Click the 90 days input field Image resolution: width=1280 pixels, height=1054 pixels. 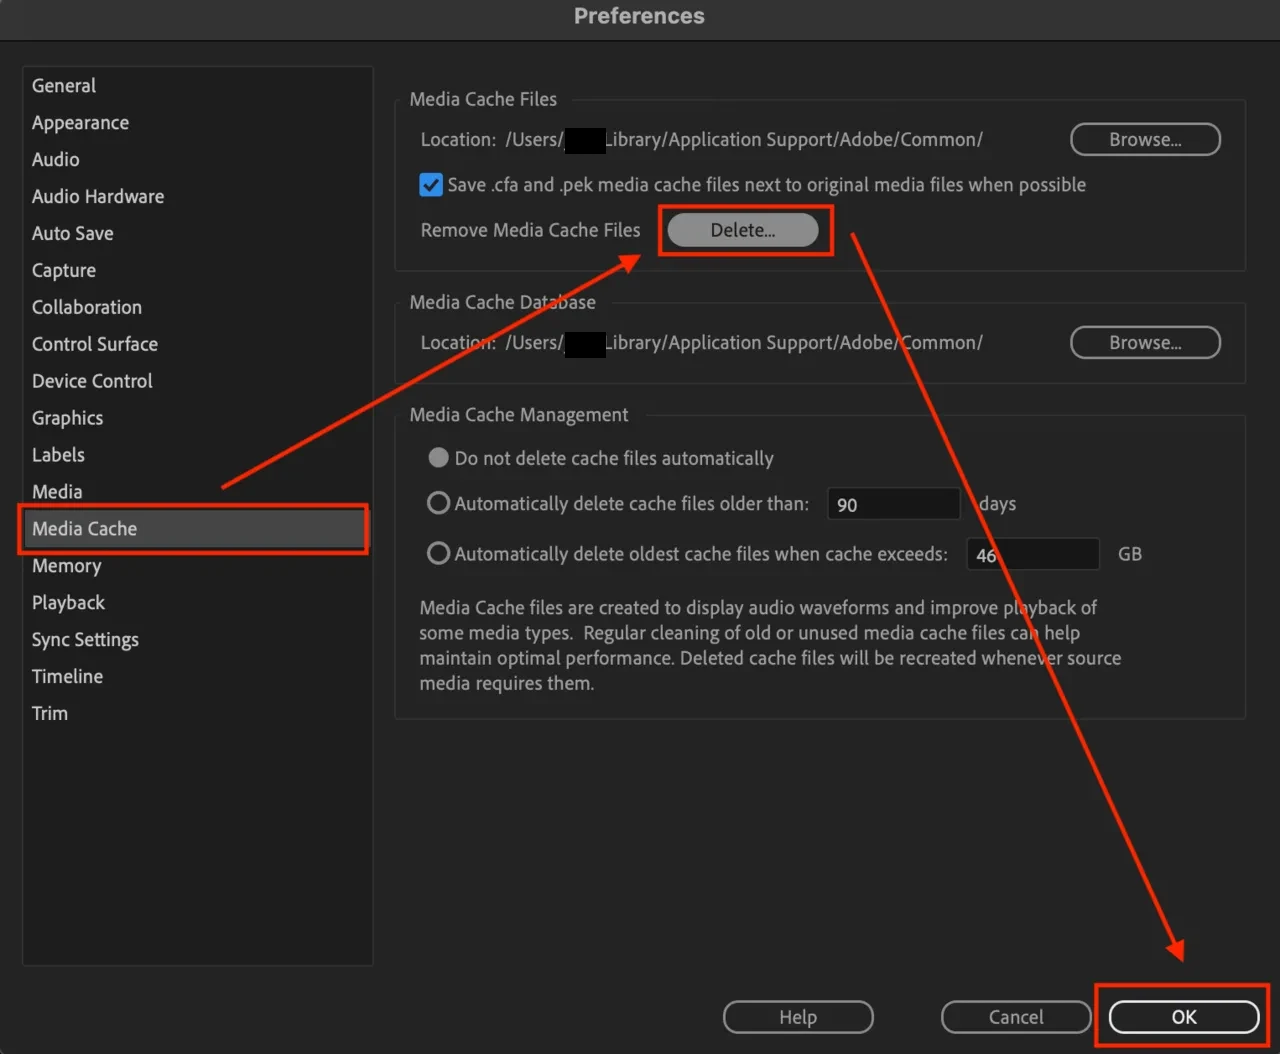click(x=893, y=504)
